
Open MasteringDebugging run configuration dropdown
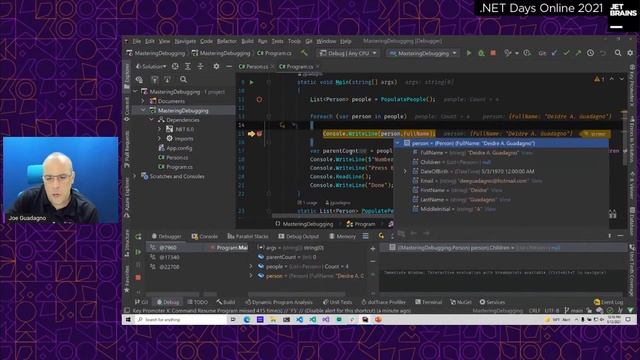click(x=423, y=53)
